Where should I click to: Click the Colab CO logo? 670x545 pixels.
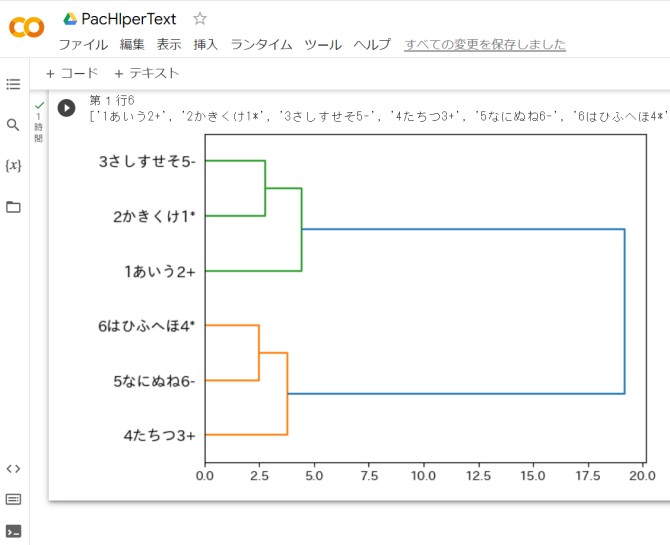[26, 28]
